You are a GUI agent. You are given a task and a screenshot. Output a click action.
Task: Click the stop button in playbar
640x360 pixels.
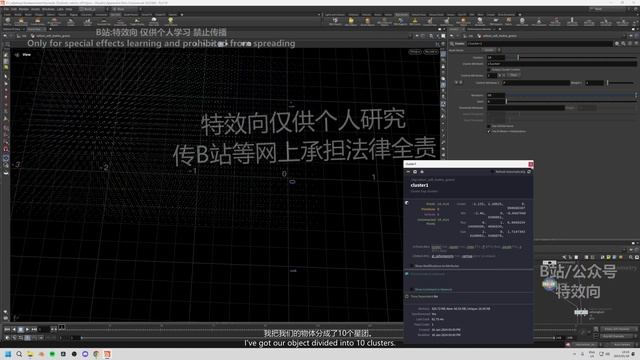tap(20, 329)
